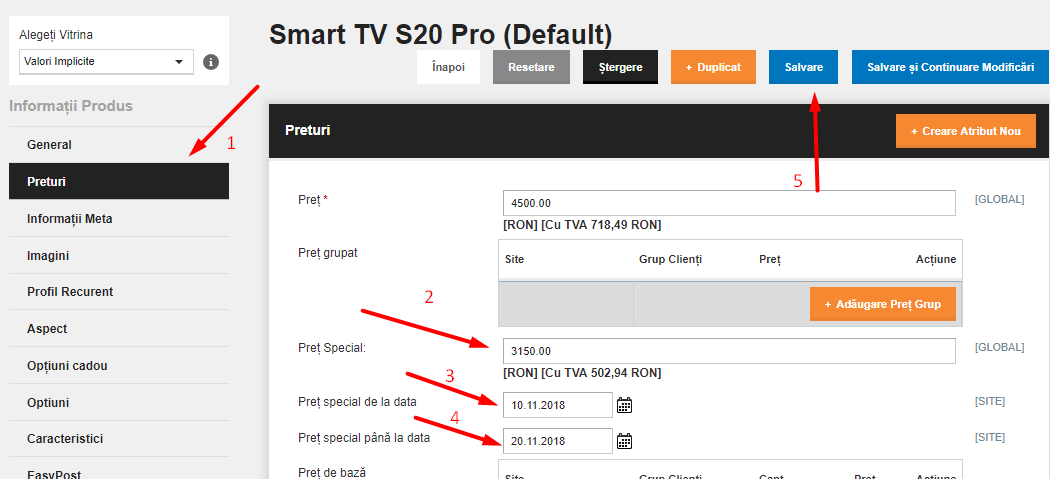1050x479 pixels.
Task: Open calendar for Preț special de la data
Action: pyautogui.click(x=624, y=405)
